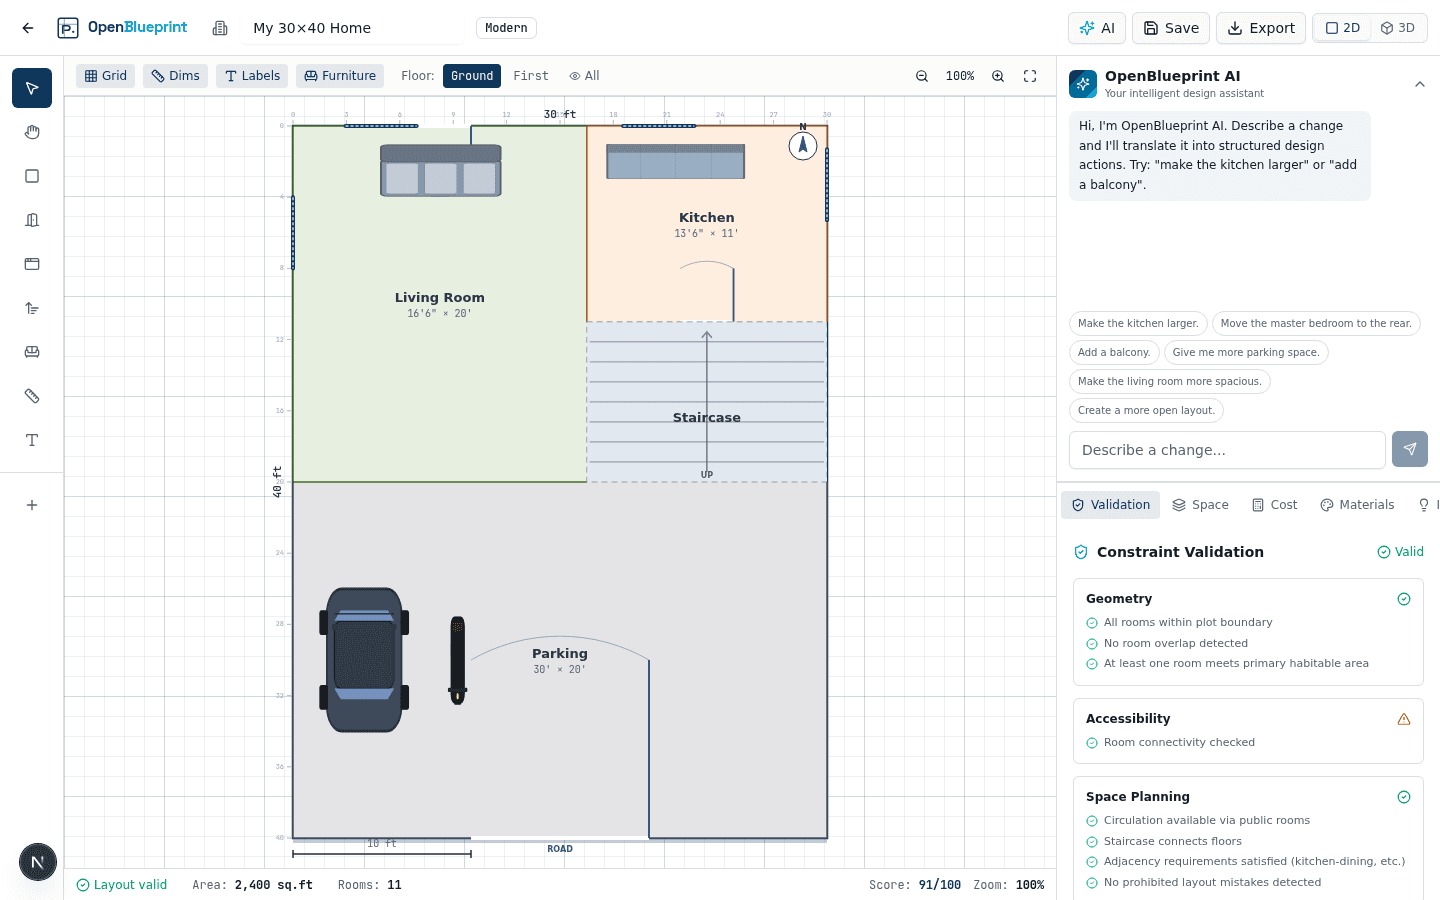Choose the staircase tool in left sidebar
The width and height of the screenshot is (1440, 900).
[32, 308]
